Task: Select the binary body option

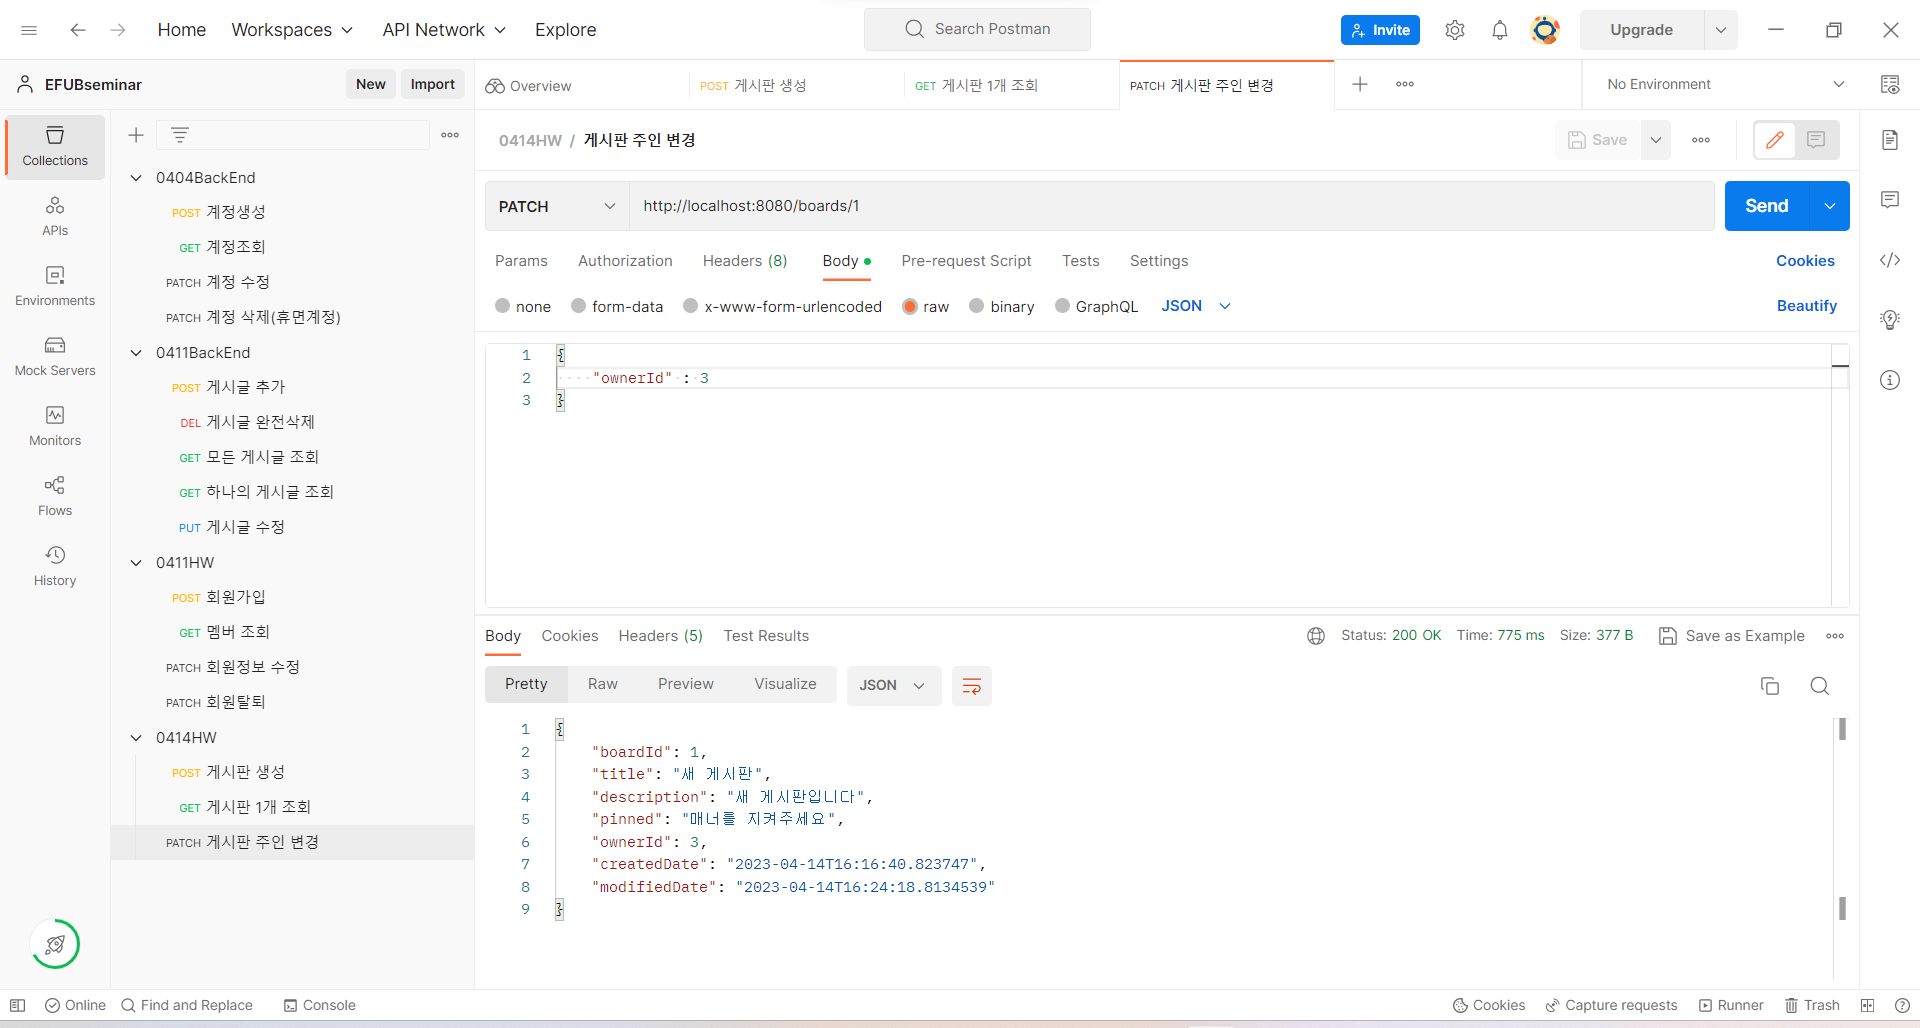Action: click(x=977, y=306)
